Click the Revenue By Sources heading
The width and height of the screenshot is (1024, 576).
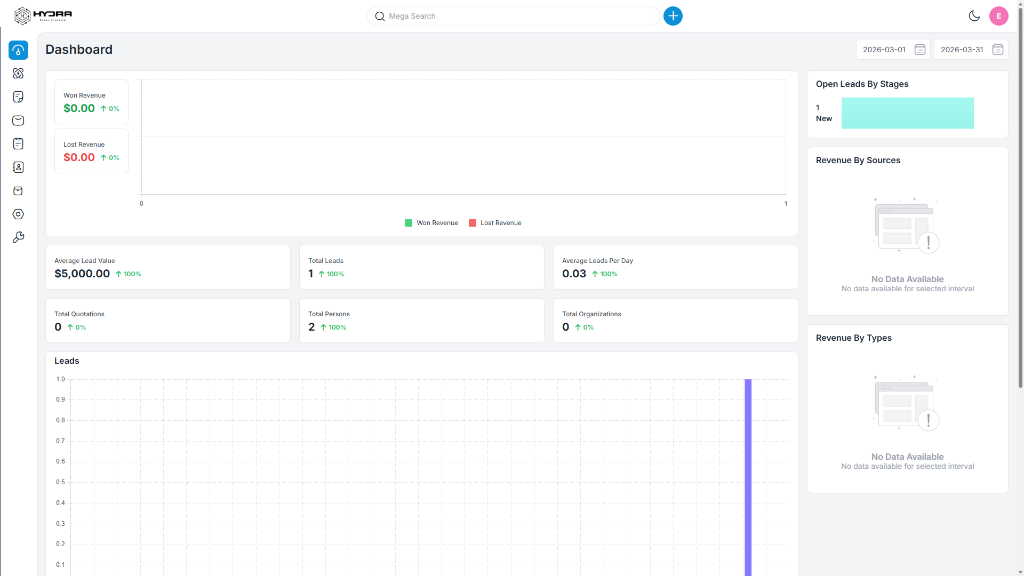point(858,160)
